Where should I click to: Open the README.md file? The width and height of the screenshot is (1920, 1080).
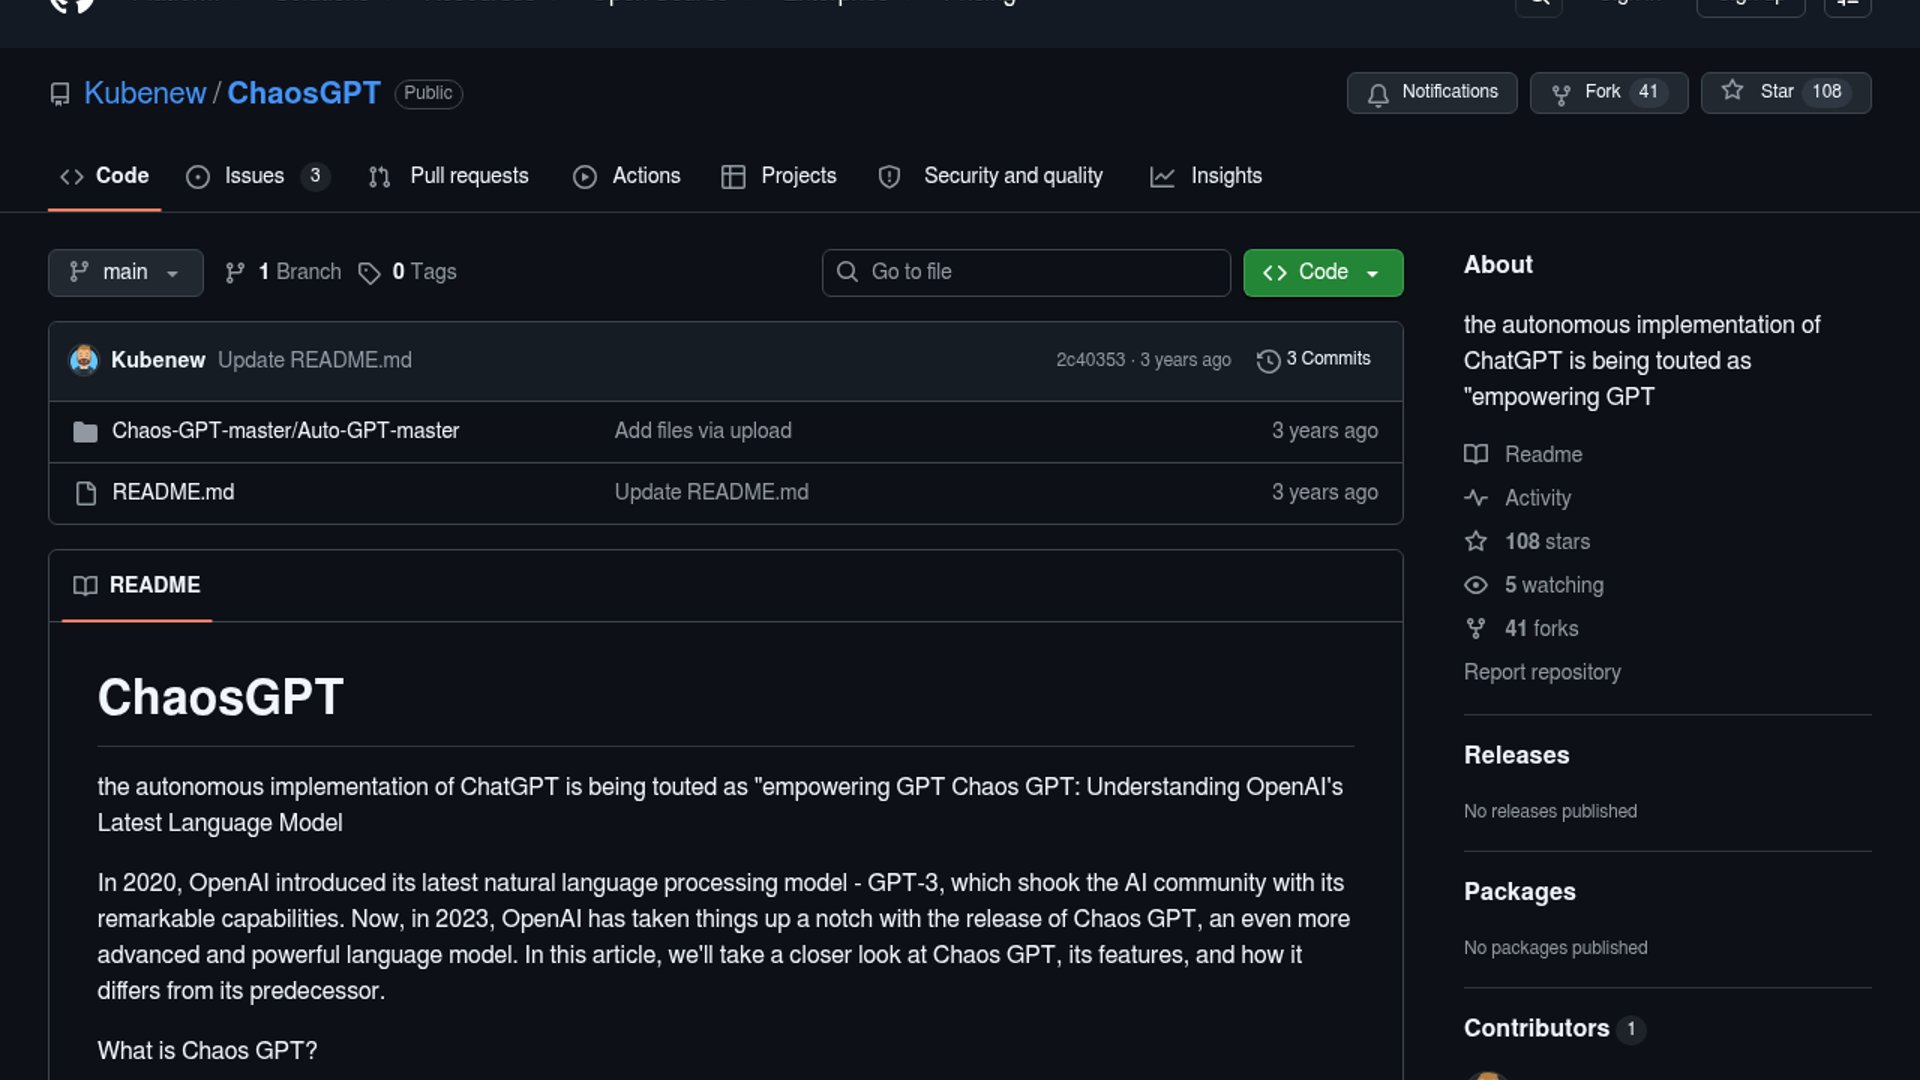click(173, 492)
